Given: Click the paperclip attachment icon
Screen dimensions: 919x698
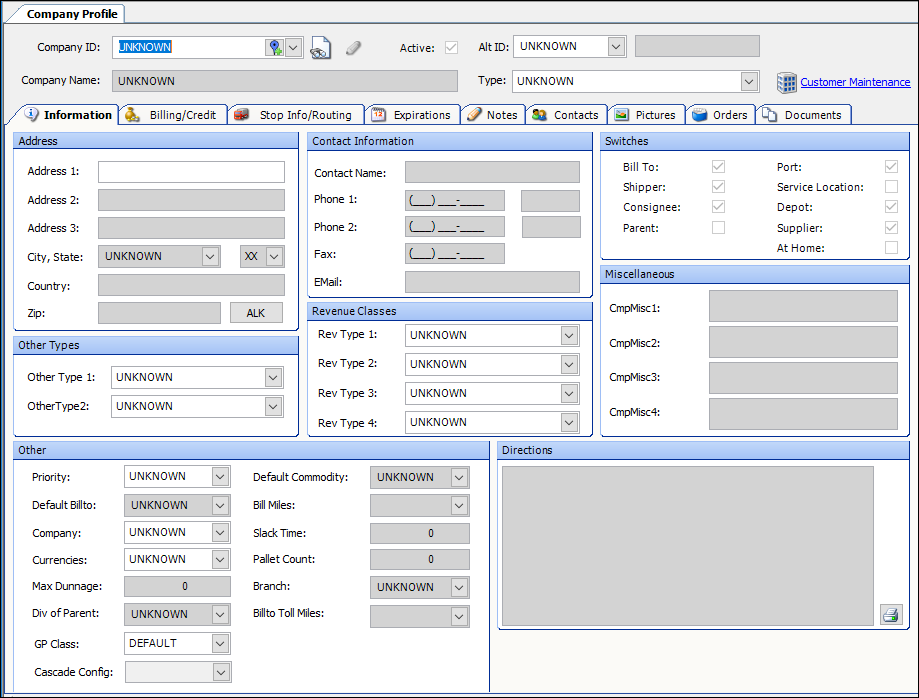Looking at the screenshot, I should (x=353, y=48).
